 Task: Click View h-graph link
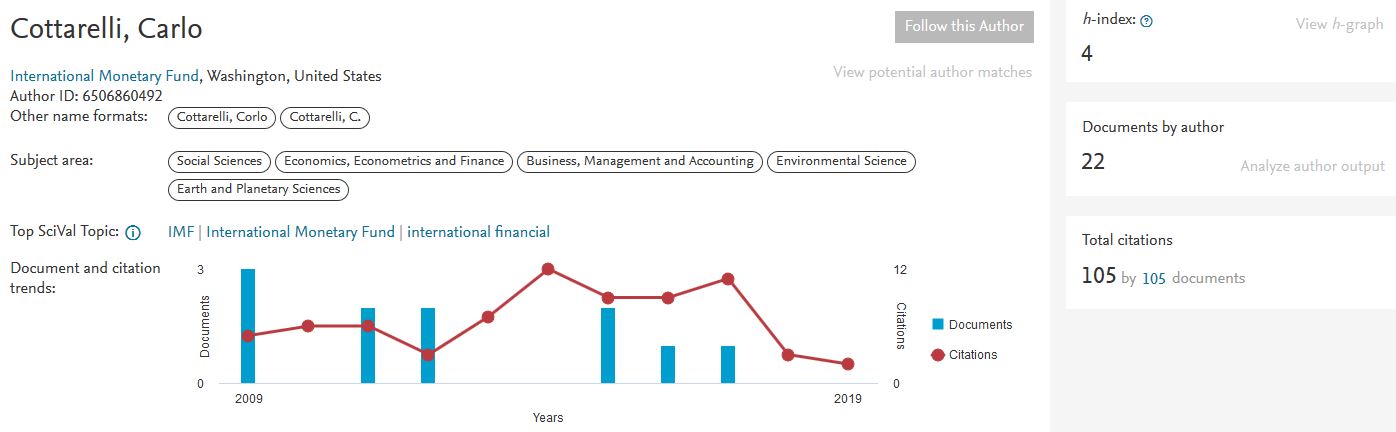pyautogui.click(x=1339, y=24)
